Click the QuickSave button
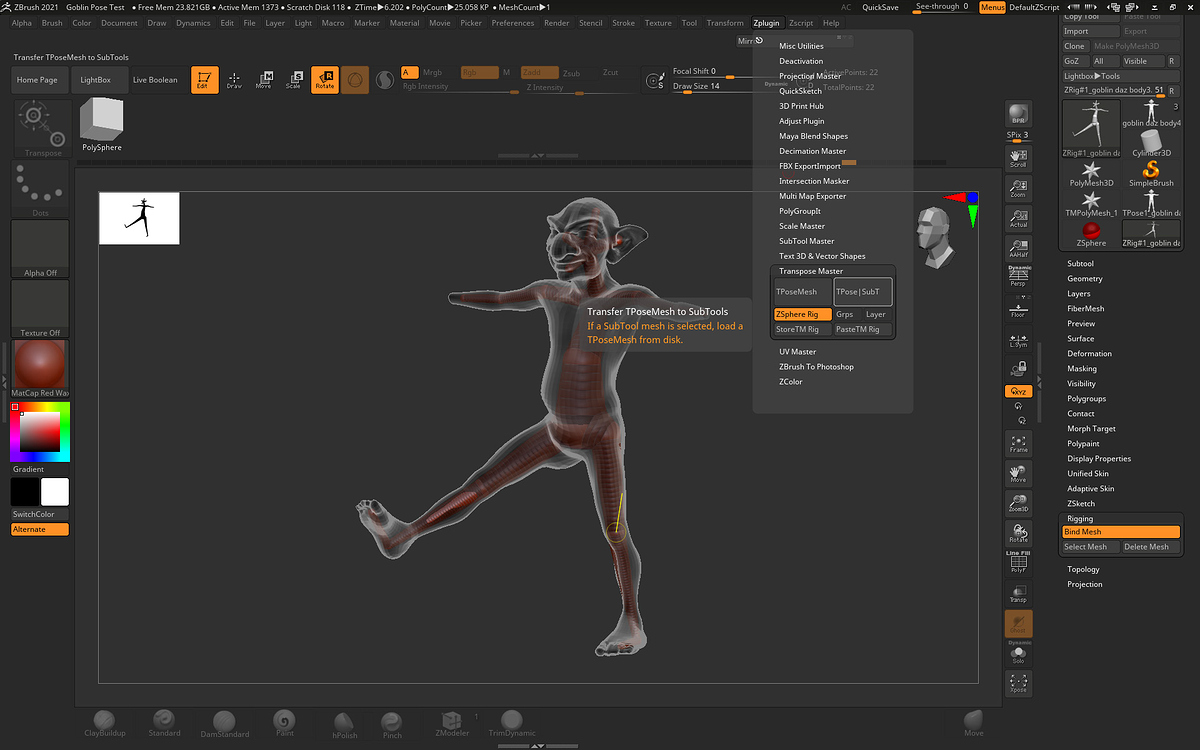Image resolution: width=1200 pixels, height=750 pixels. 880,7
